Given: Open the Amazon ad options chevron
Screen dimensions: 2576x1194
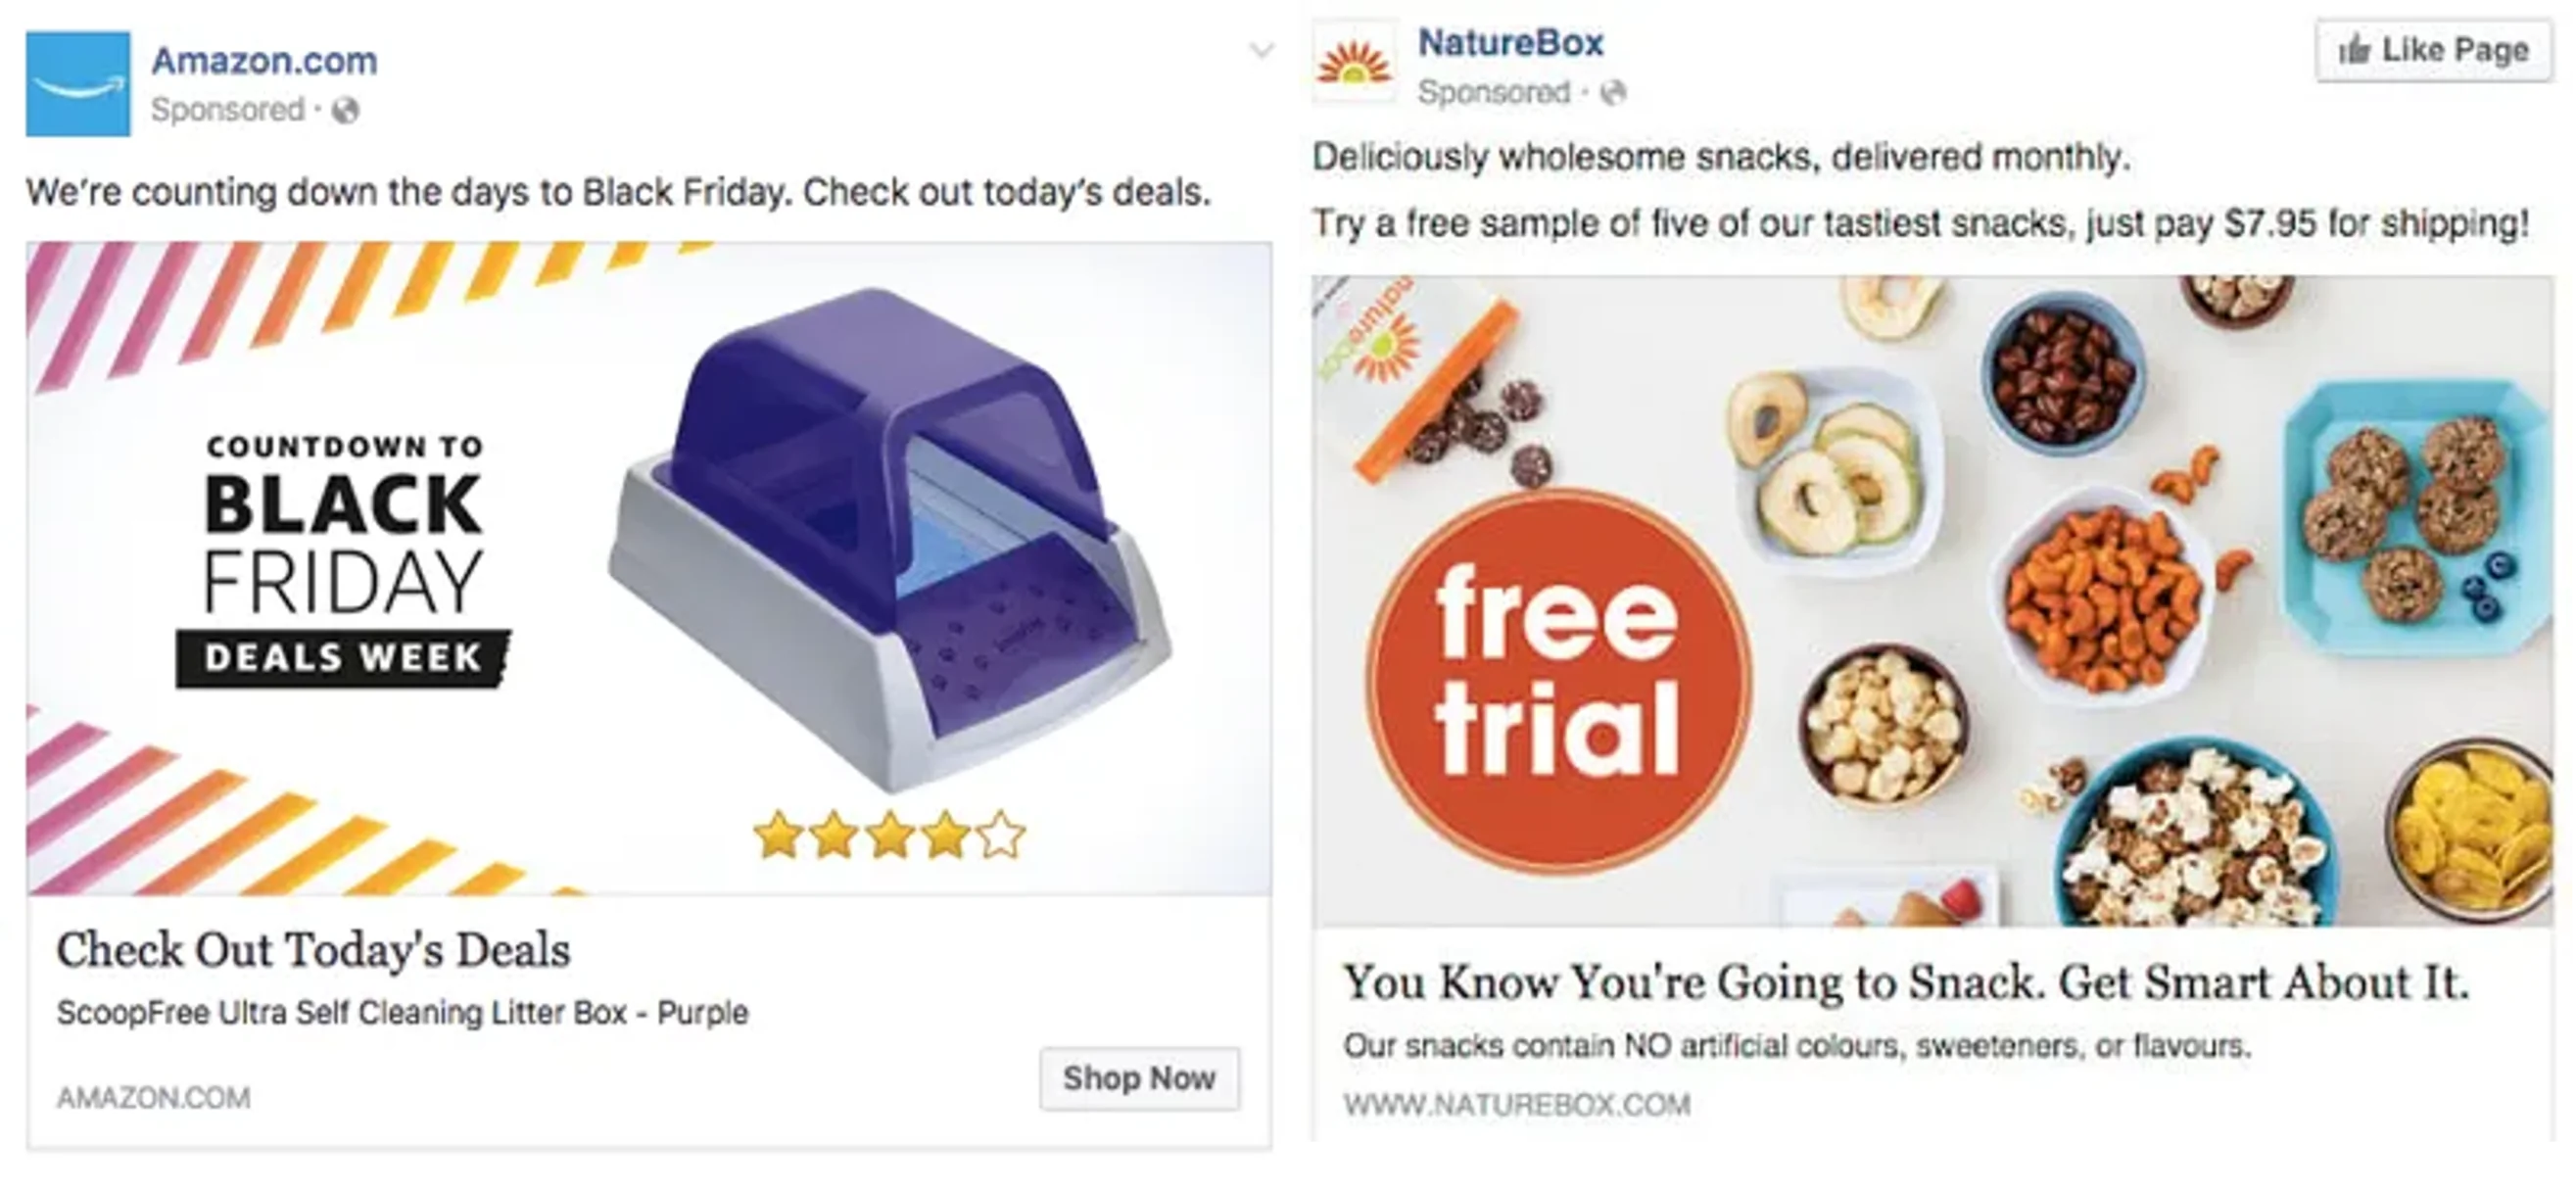Looking at the screenshot, I should pos(1262,50).
